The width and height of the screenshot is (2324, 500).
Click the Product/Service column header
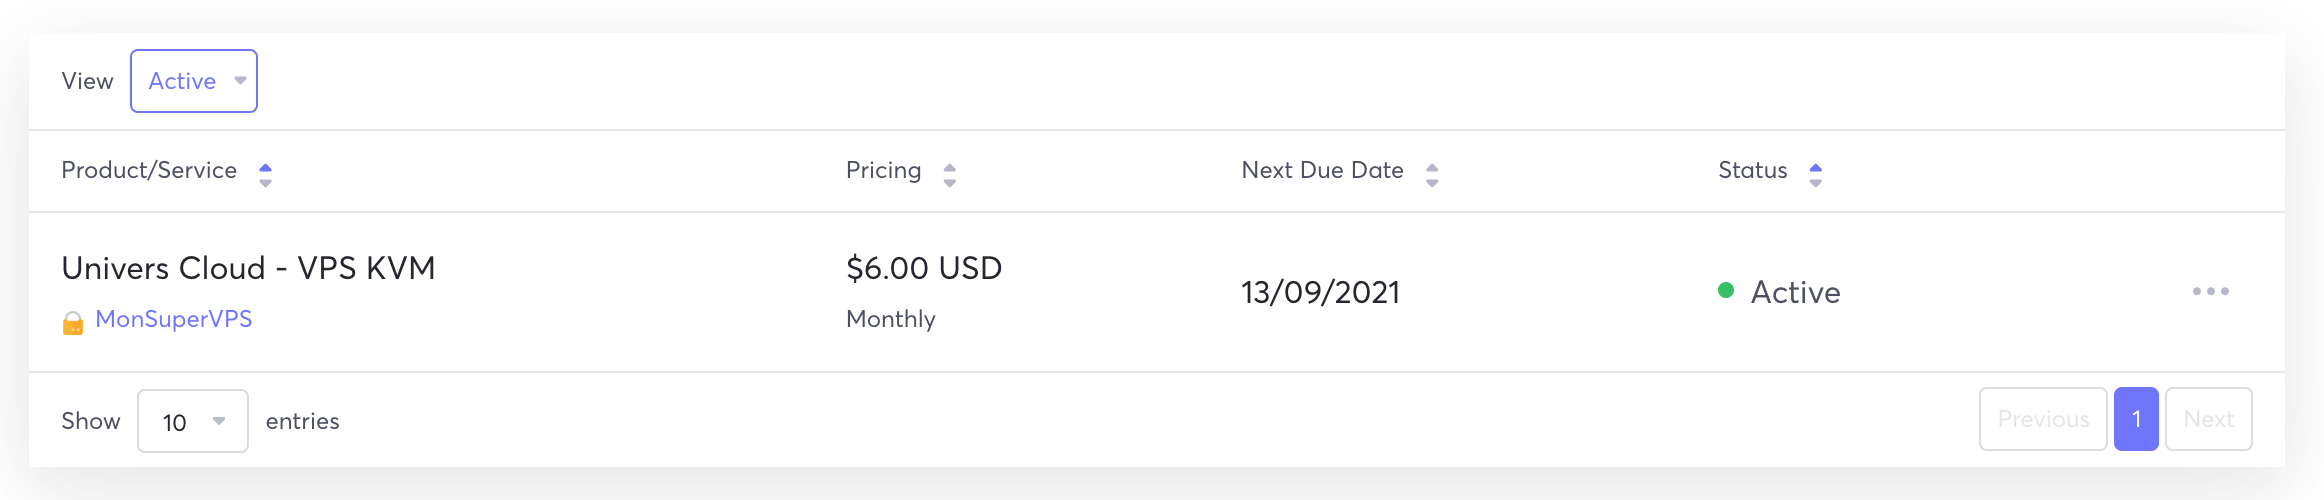click(149, 171)
